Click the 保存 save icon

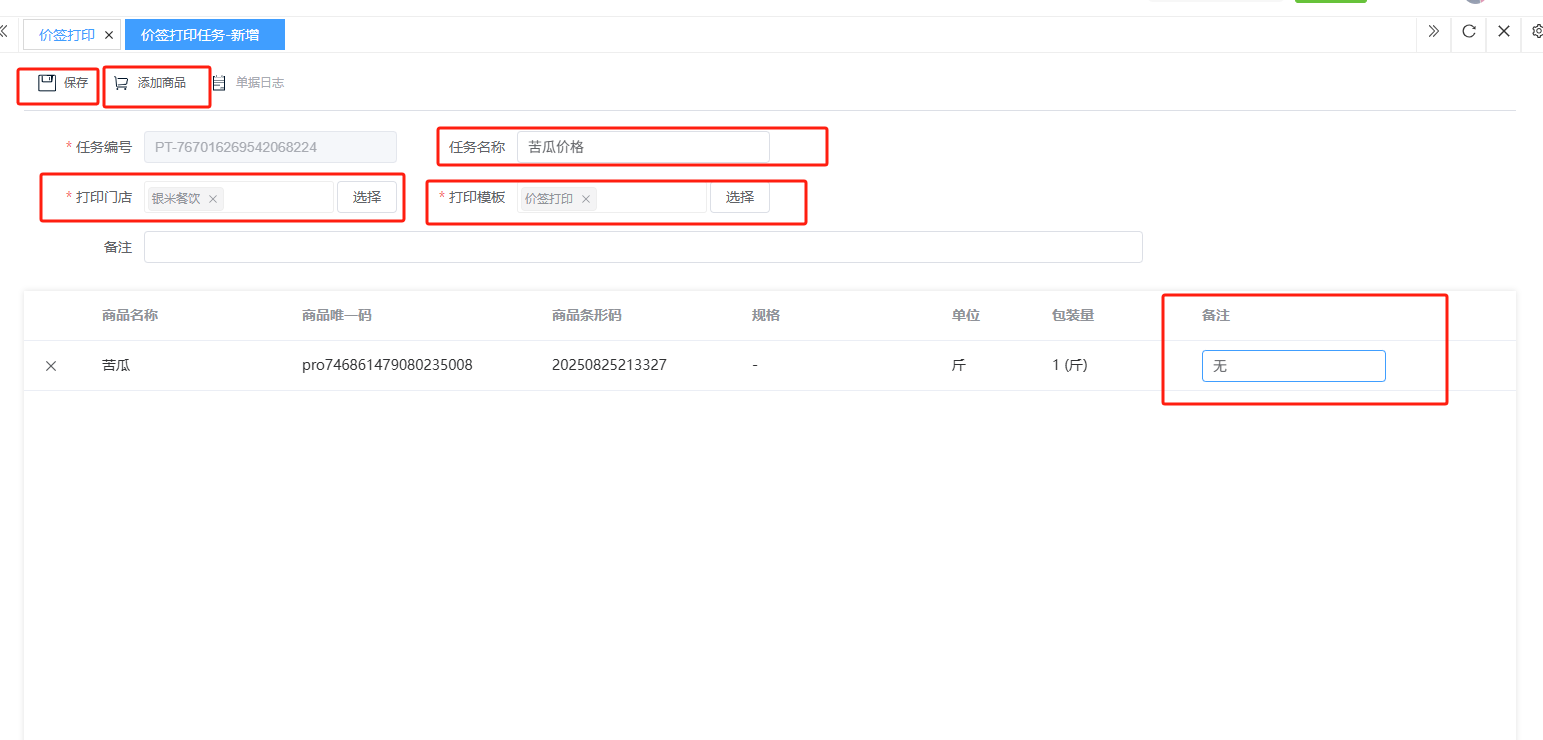point(47,83)
